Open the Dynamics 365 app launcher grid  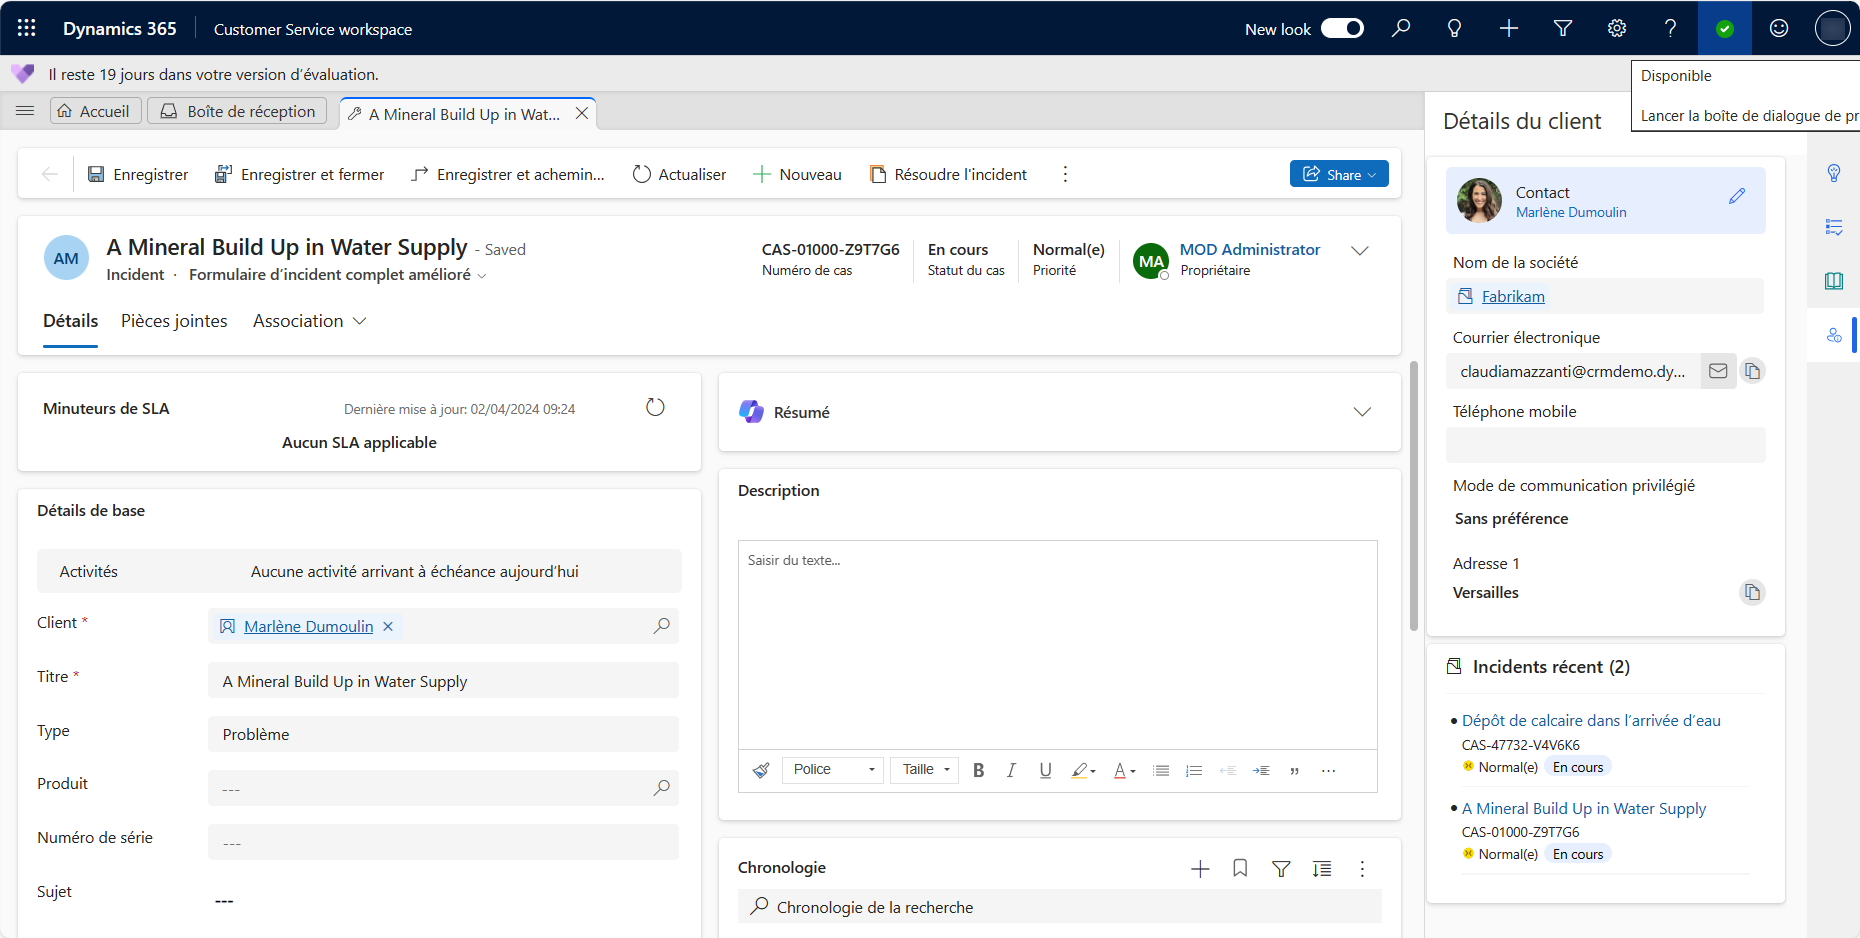(x=27, y=28)
